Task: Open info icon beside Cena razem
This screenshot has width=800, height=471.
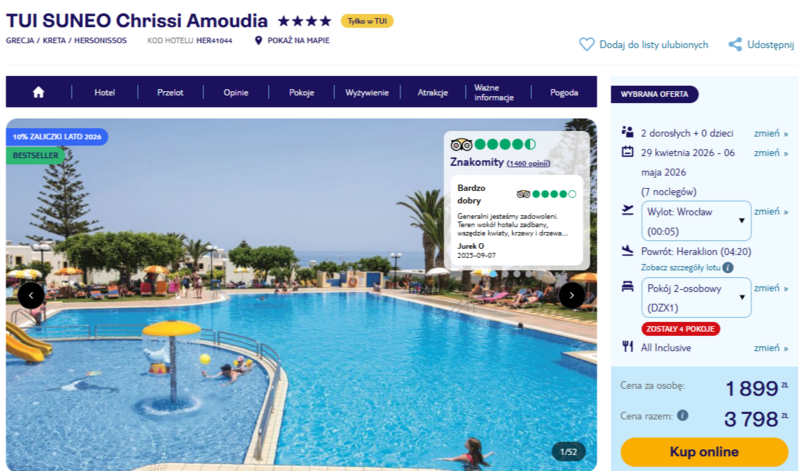Action: point(682,415)
